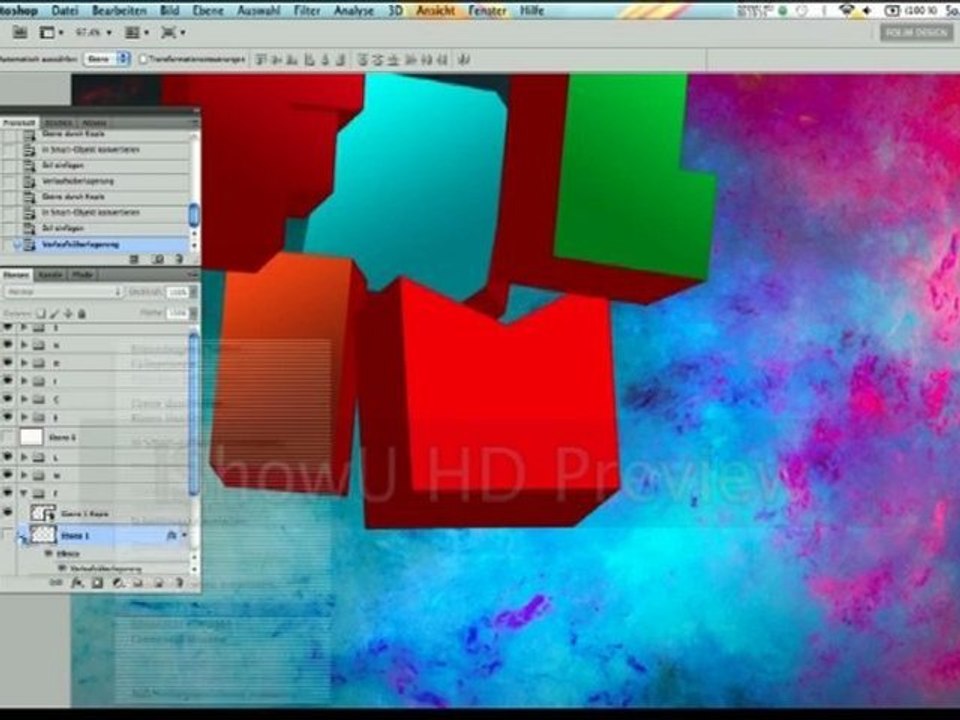Toggle Verlaufsüberlagerung effect visibility in Ebenen panel
The height and width of the screenshot is (720, 960).
coord(61,568)
